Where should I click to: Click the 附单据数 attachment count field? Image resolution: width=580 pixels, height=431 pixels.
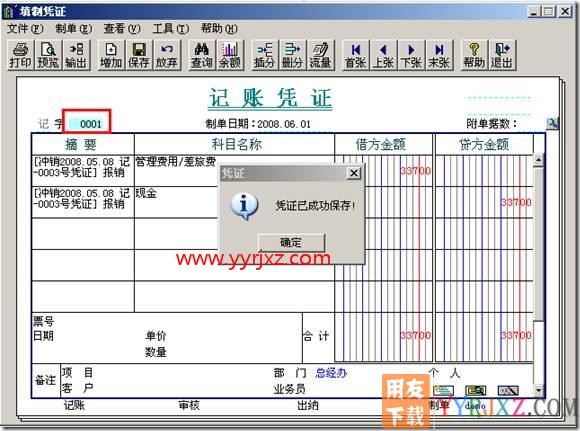point(531,124)
